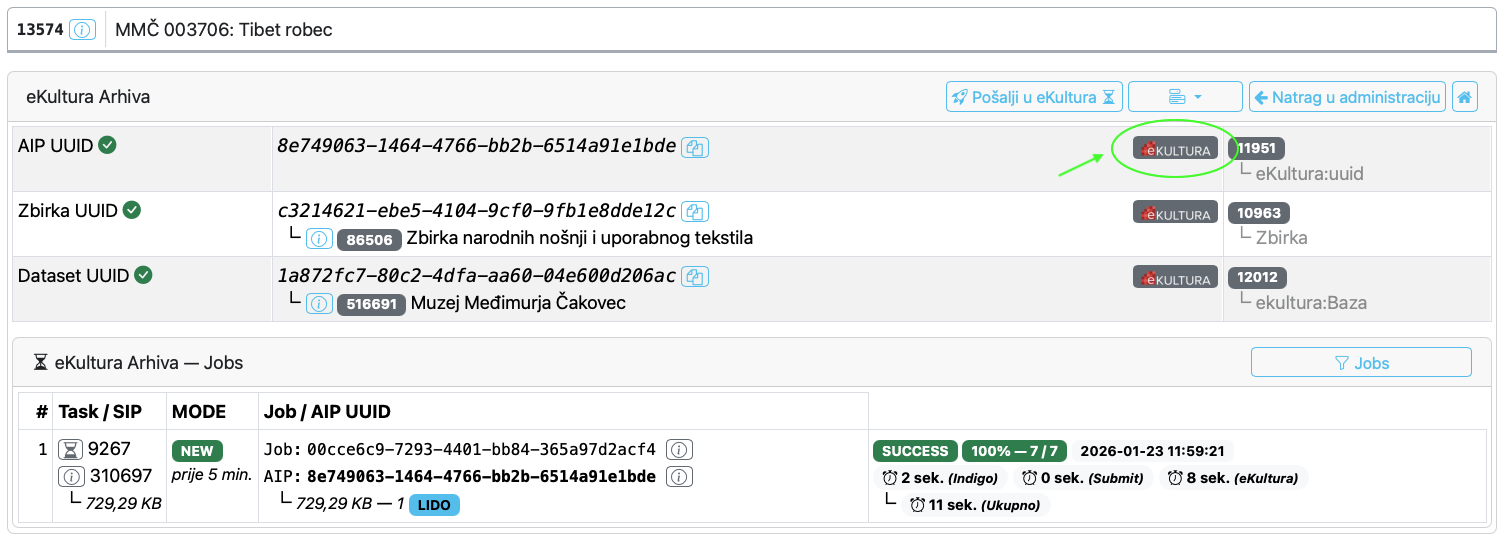Open info icon for Job 00cce6c9 UUID
The image size is (1506, 544).
pos(680,449)
